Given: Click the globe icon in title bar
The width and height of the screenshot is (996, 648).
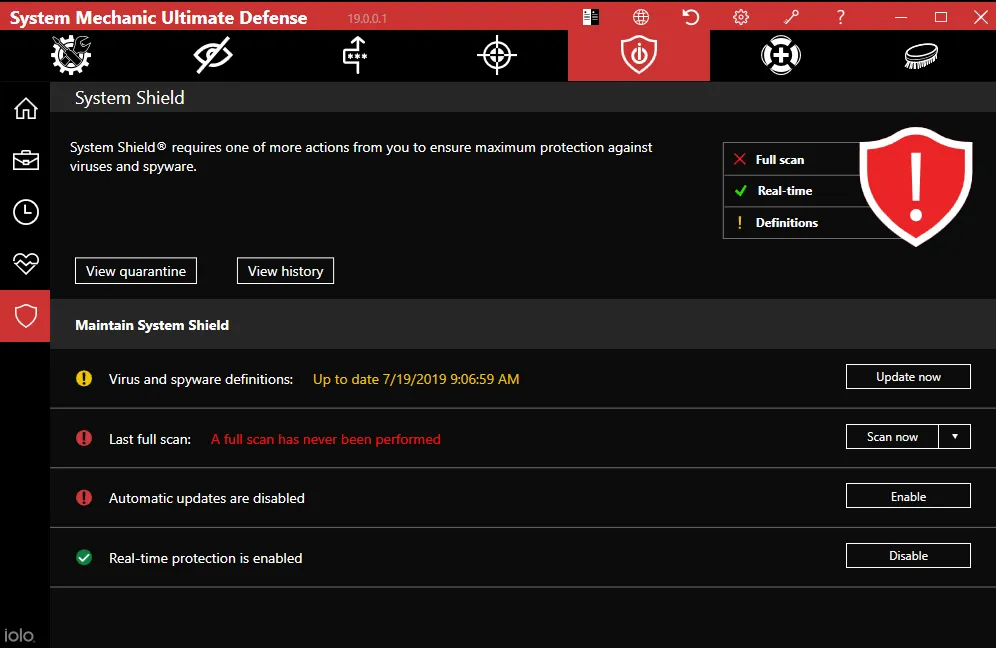Looking at the screenshot, I should point(641,17).
